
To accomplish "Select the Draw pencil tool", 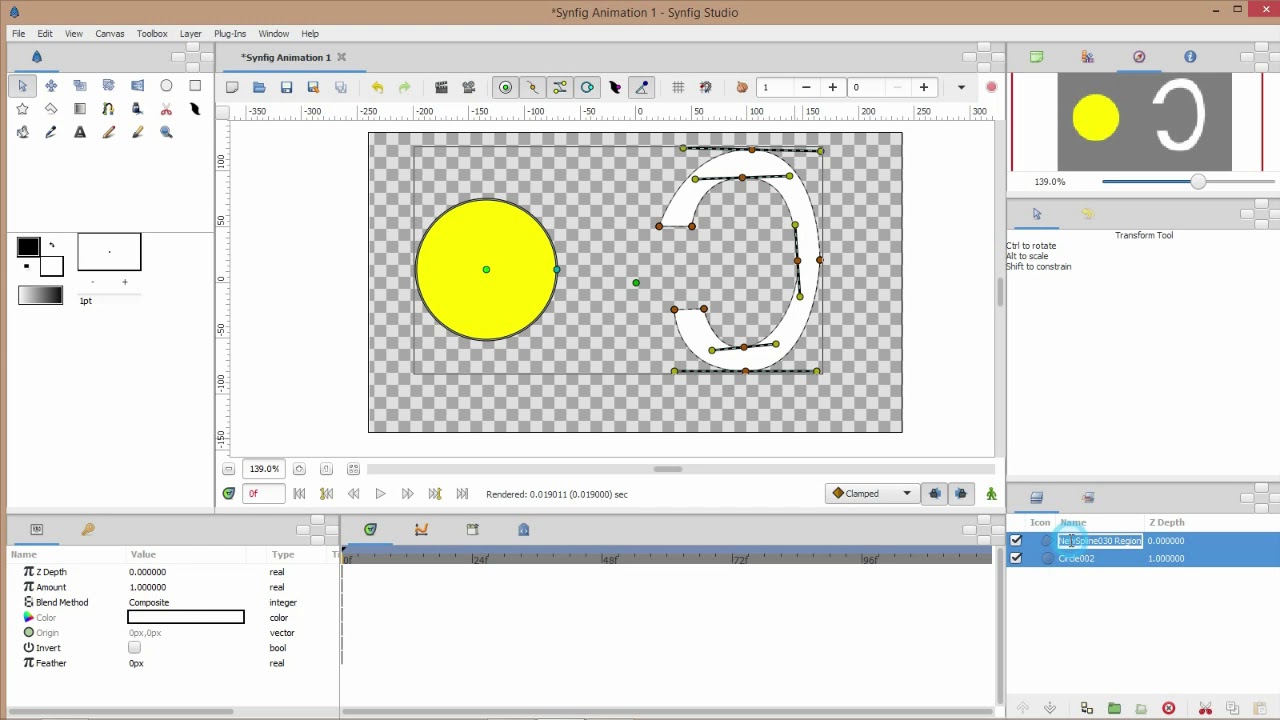I will point(108,132).
